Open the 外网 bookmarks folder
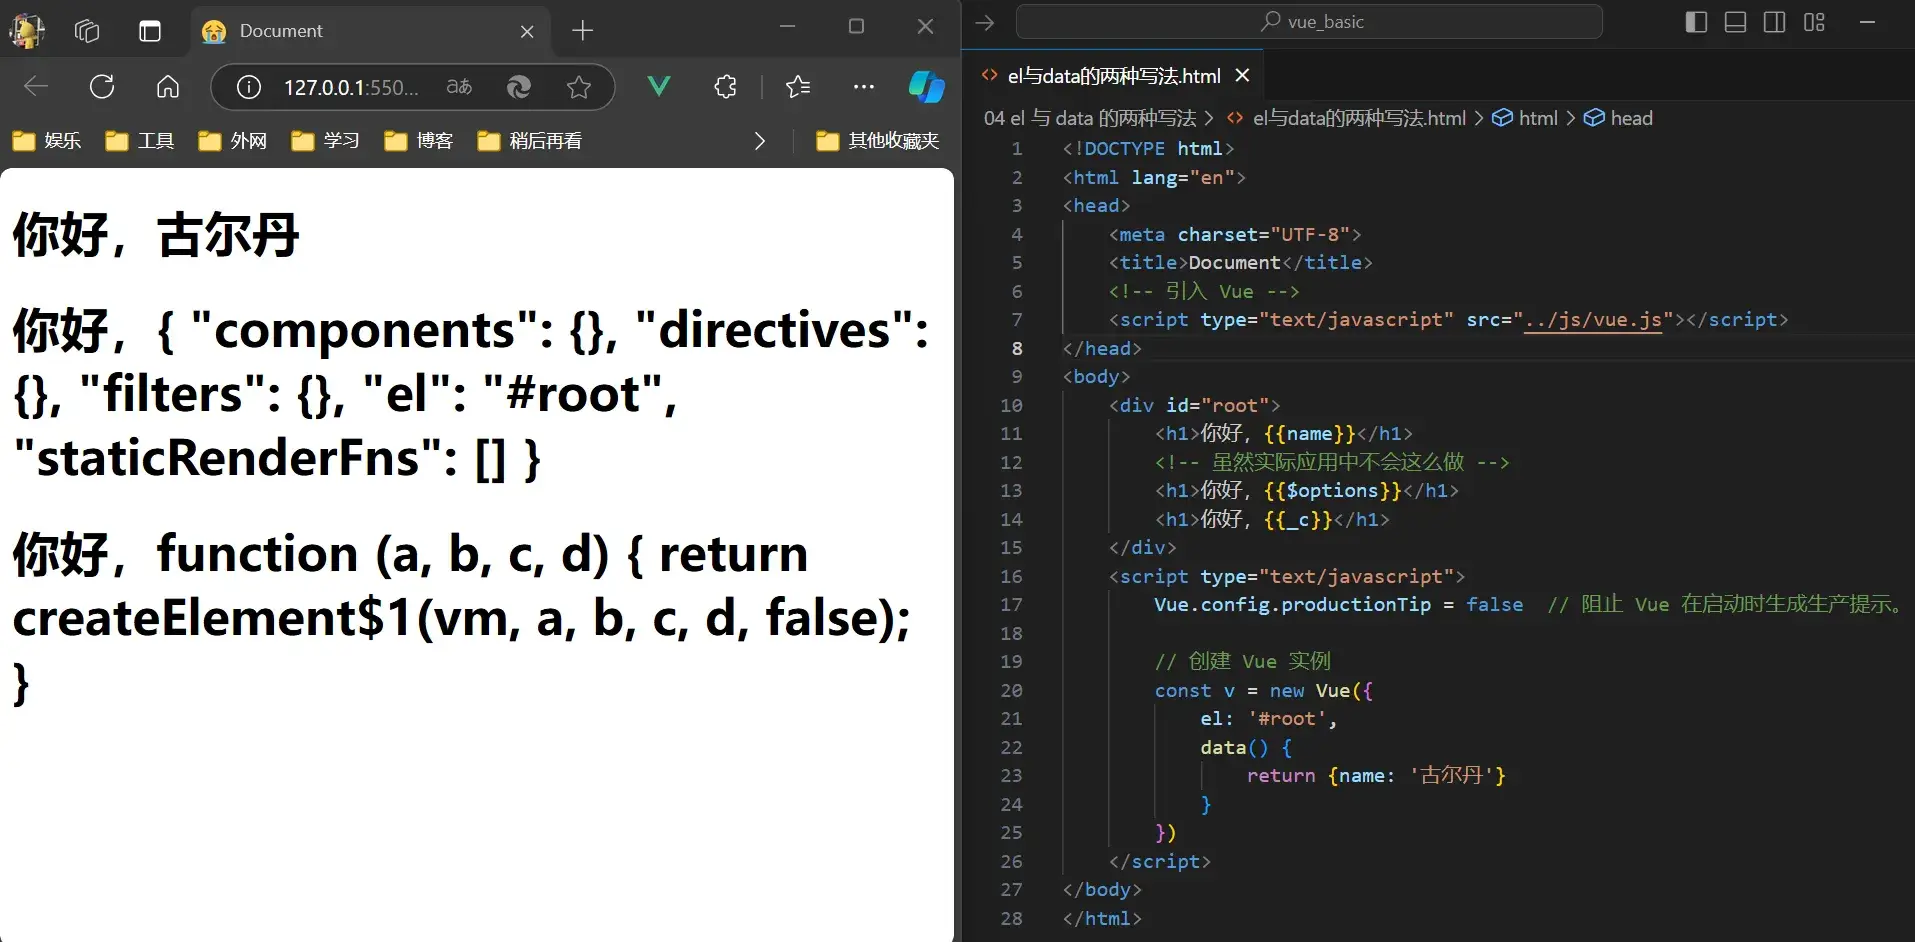 pos(233,141)
